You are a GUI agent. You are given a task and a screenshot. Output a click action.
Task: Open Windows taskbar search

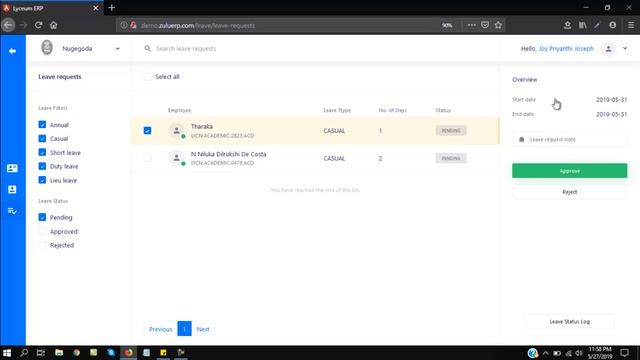[x=24, y=353]
